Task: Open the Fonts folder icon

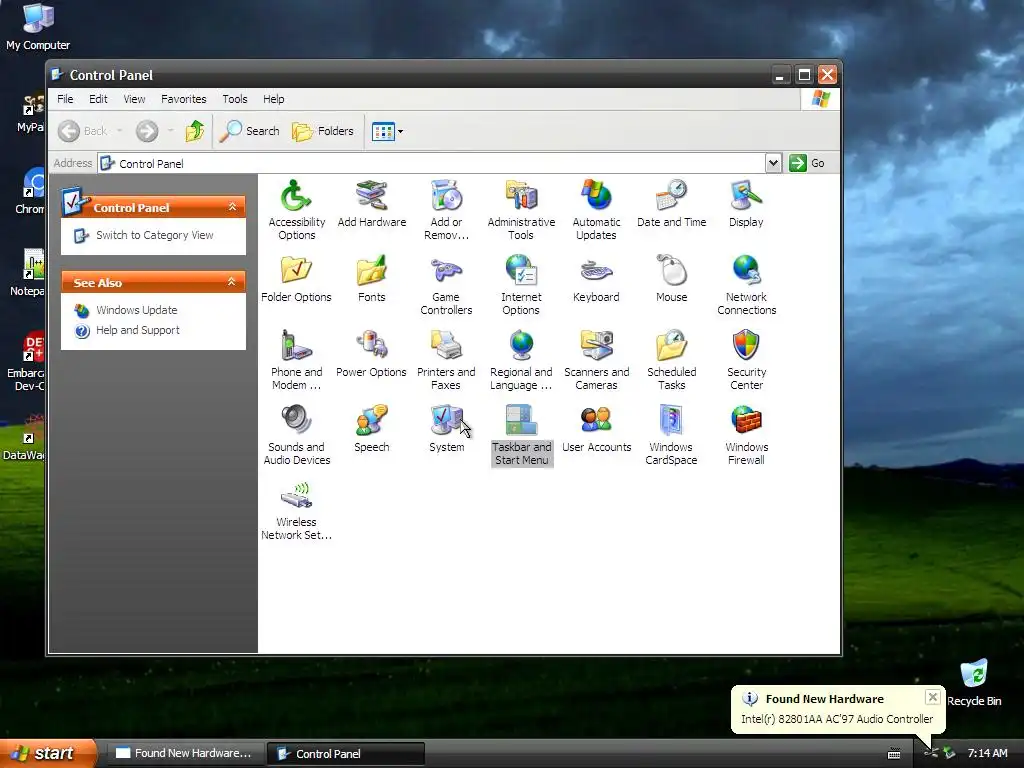Action: (372, 278)
